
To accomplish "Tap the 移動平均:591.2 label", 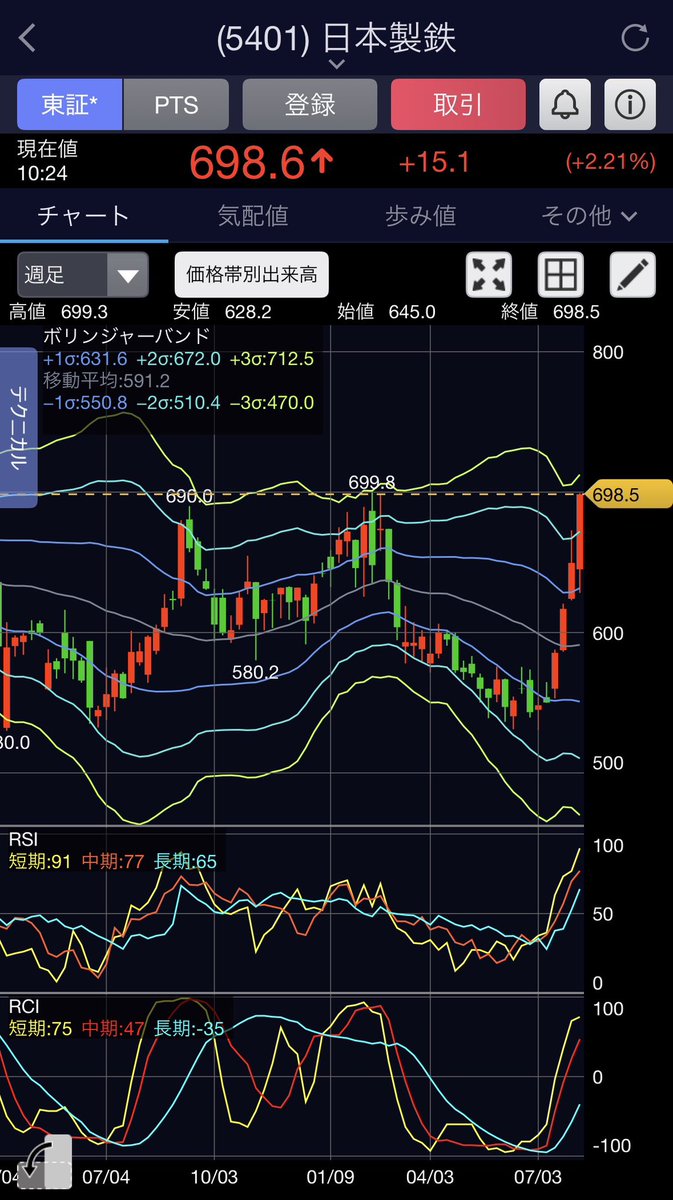I will coord(106,381).
